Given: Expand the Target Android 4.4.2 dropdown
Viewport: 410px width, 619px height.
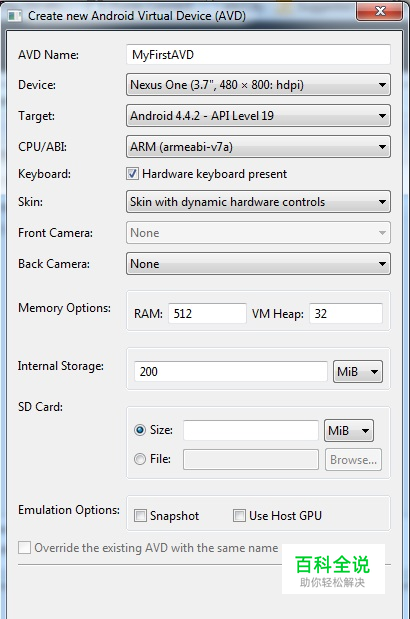Looking at the screenshot, I should point(258,116).
